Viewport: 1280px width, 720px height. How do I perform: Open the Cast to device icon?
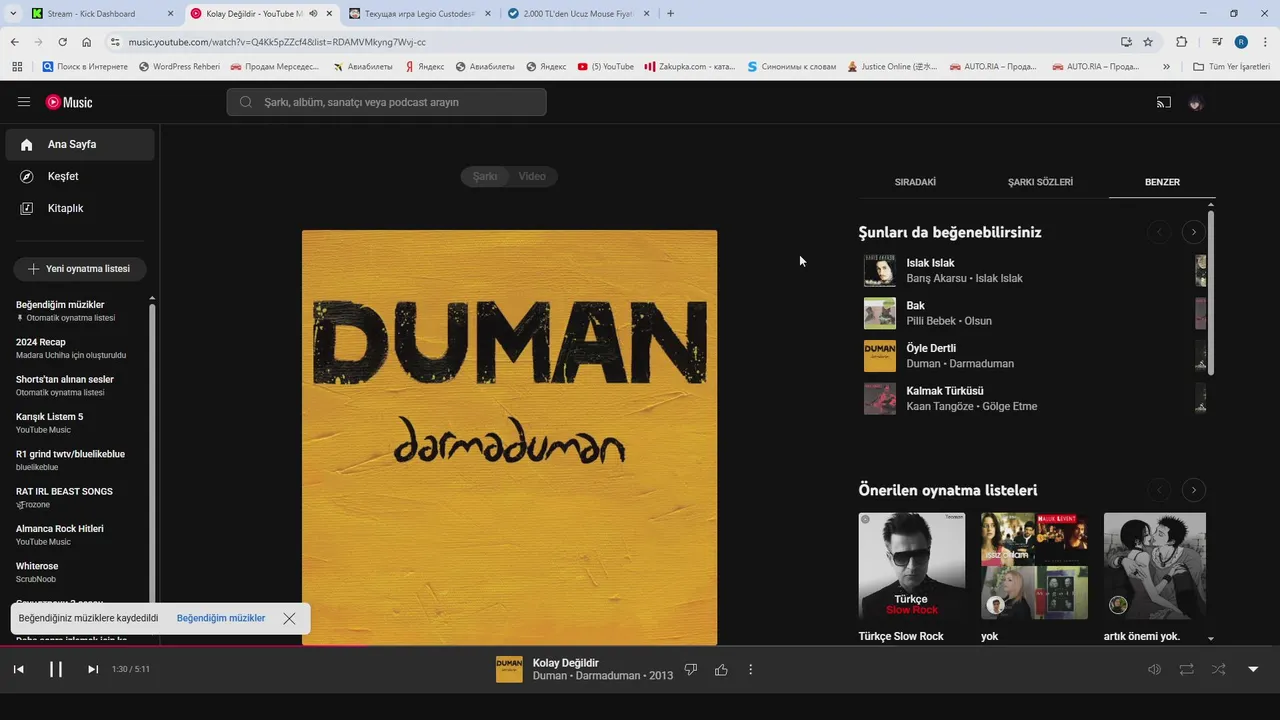[1164, 102]
